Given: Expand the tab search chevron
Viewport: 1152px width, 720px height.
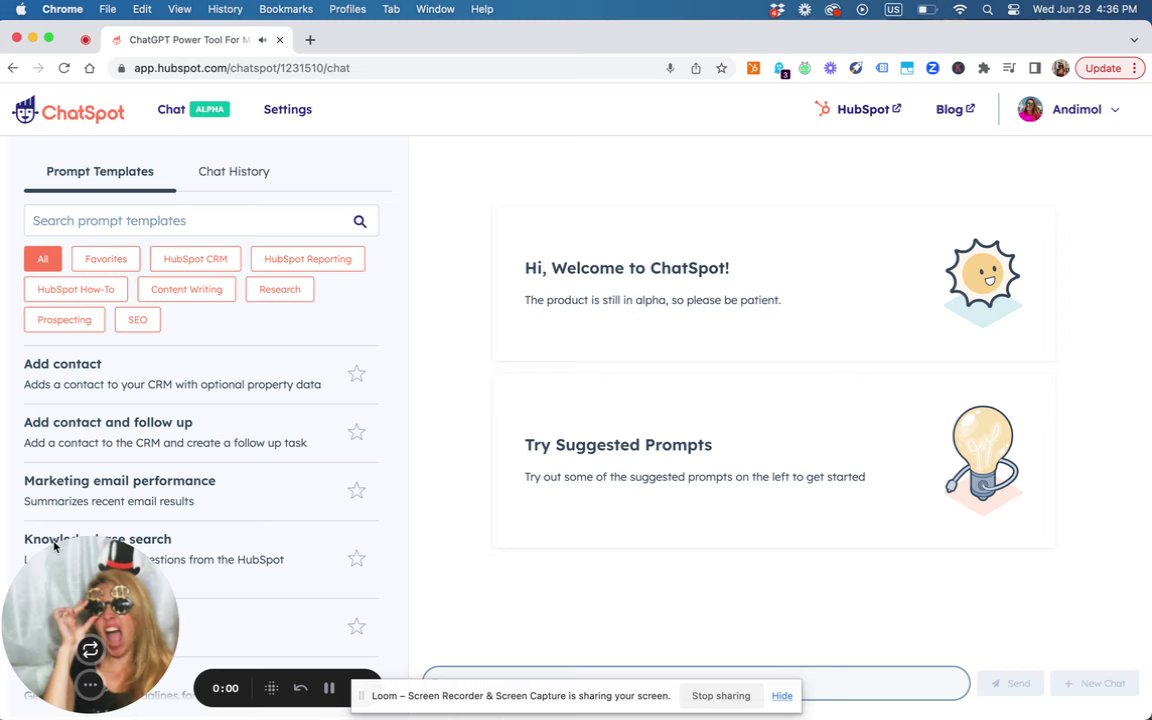Looking at the screenshot, I should 1134,40.
